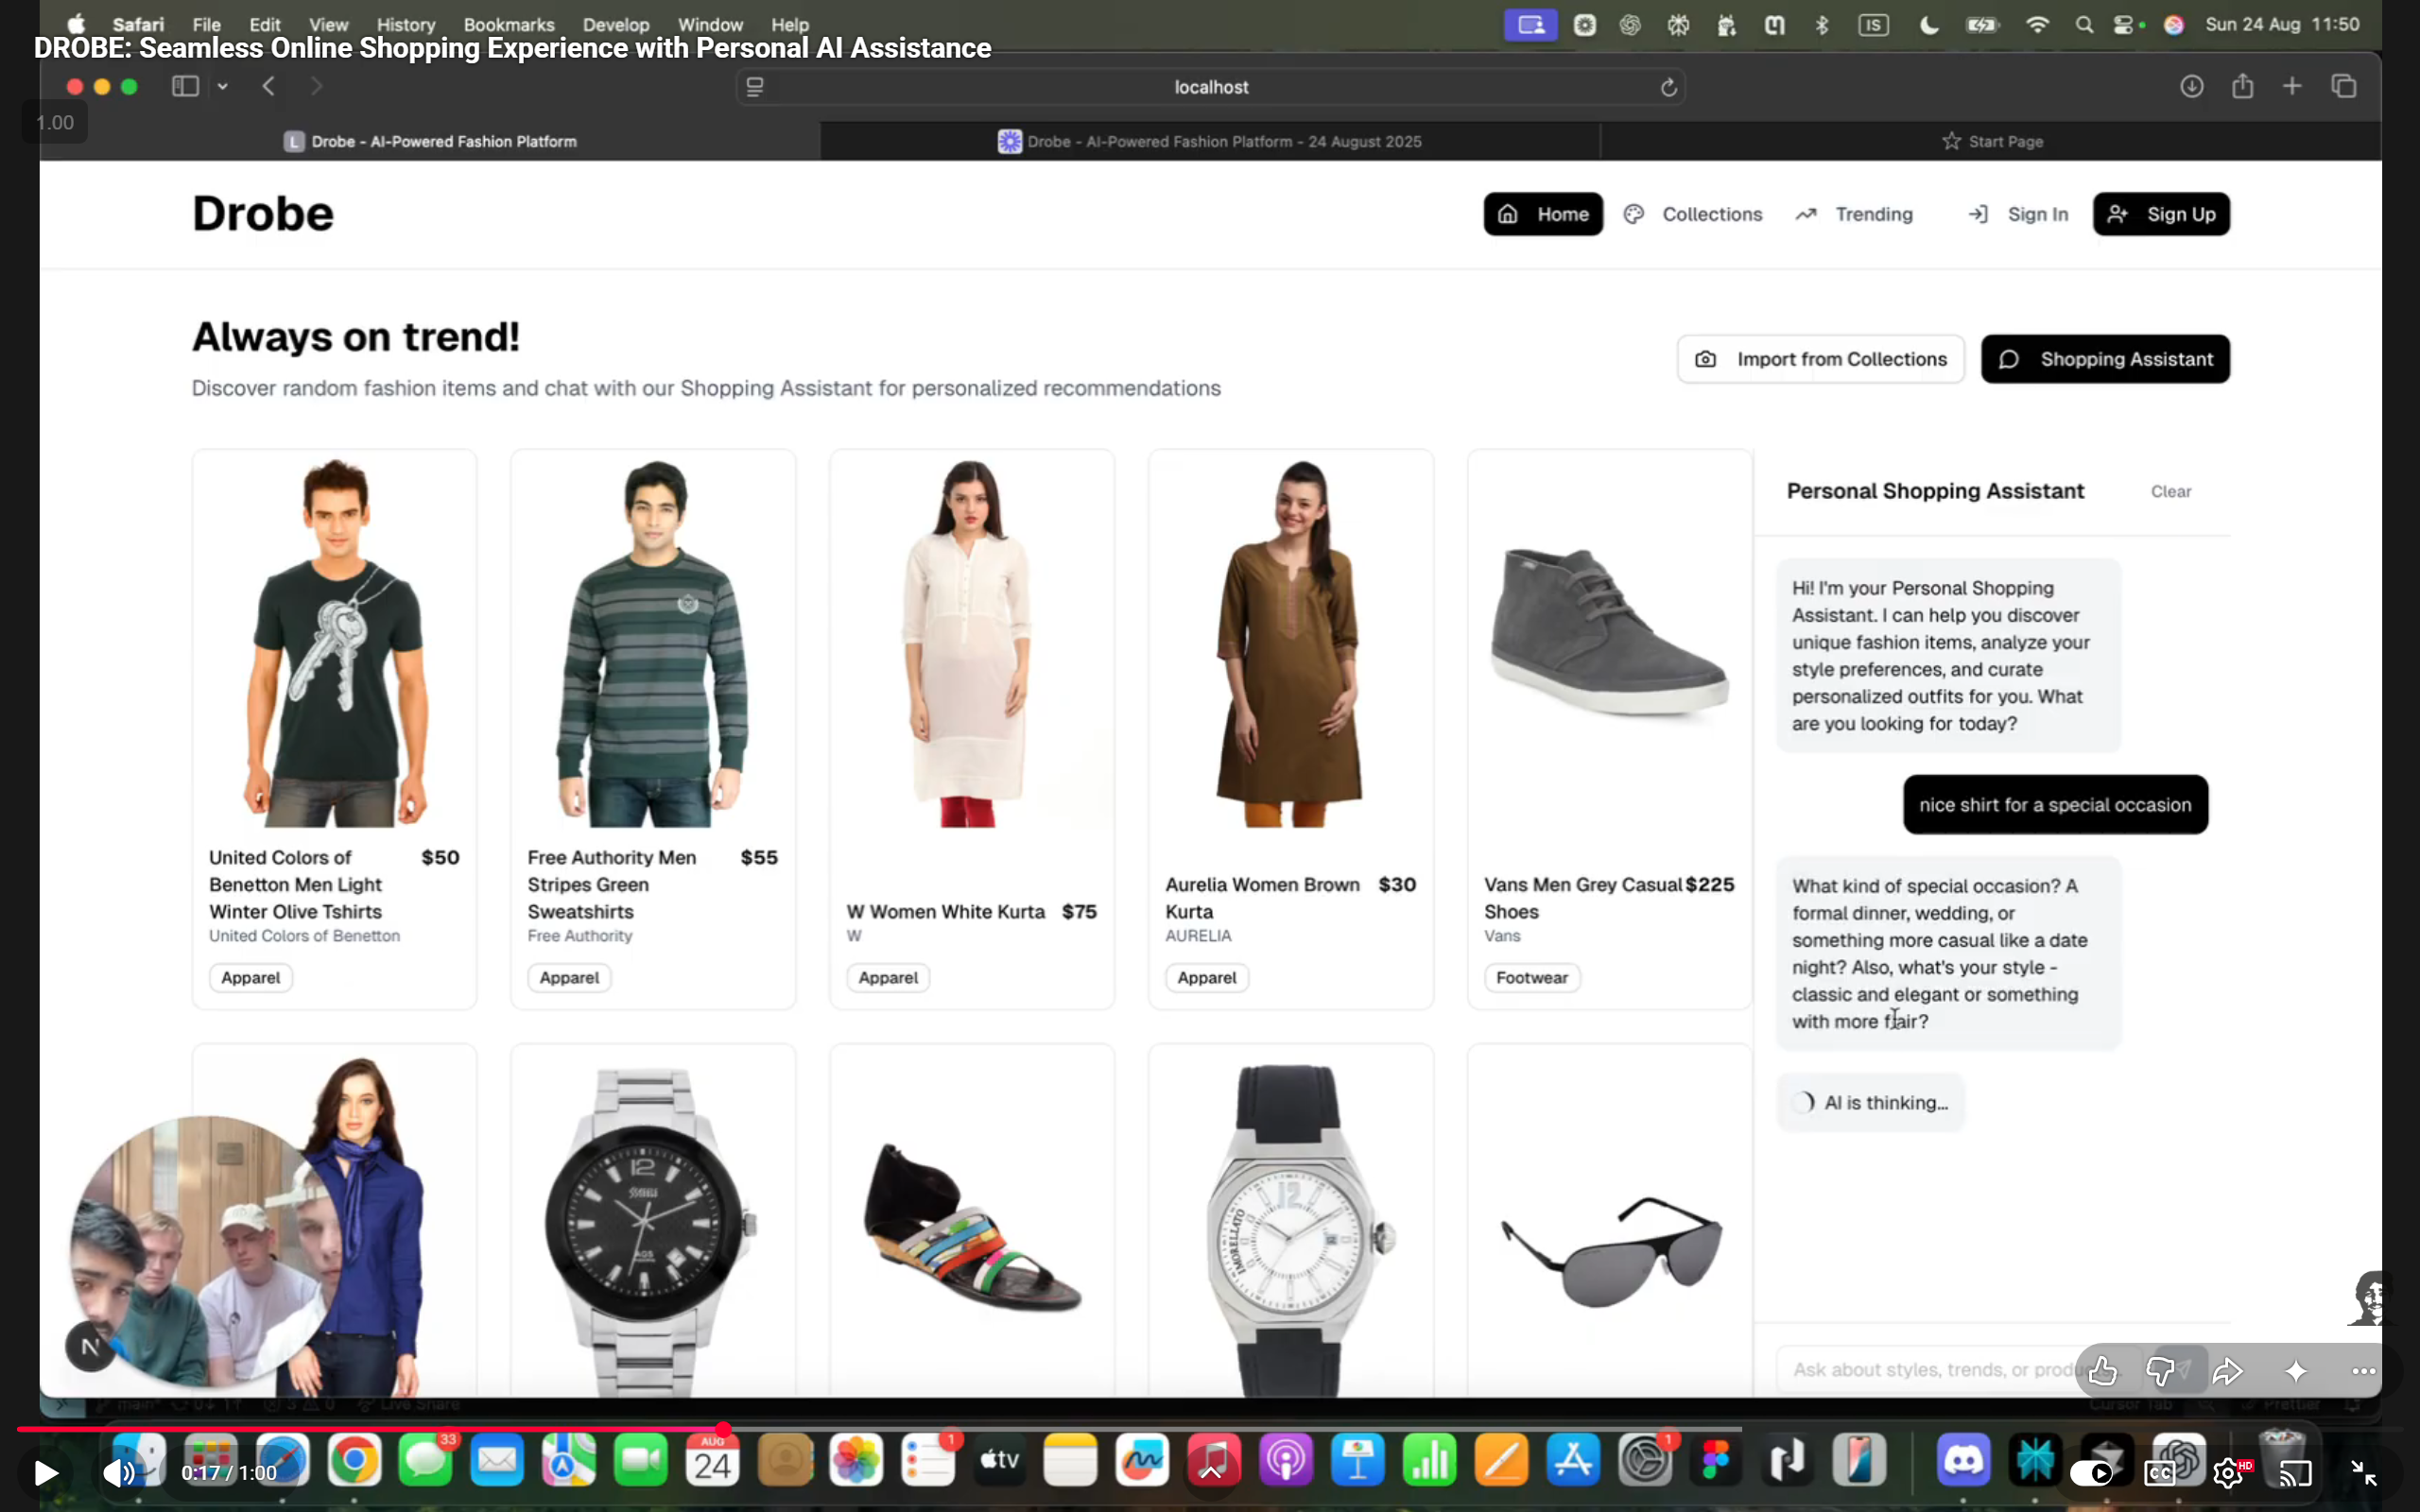
Task: Share the video using arrow icon
Action: (x=2228, y=1371)
